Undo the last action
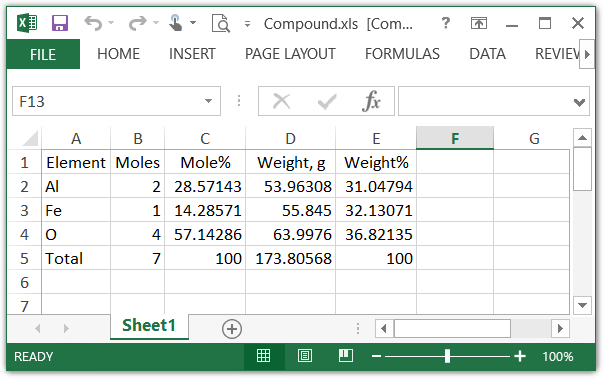Screen dimensions: 606x380 [x=93, y=23]
